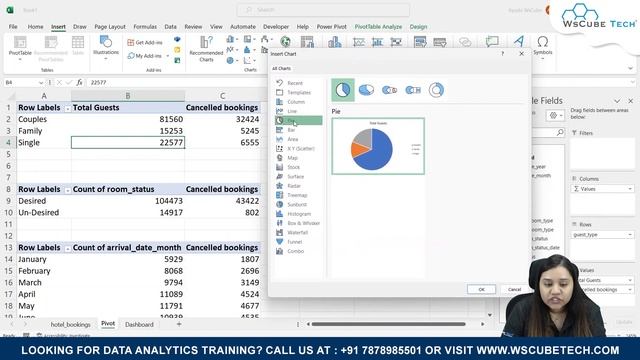
Task: Choose the Column chart category
Action: 296,102
